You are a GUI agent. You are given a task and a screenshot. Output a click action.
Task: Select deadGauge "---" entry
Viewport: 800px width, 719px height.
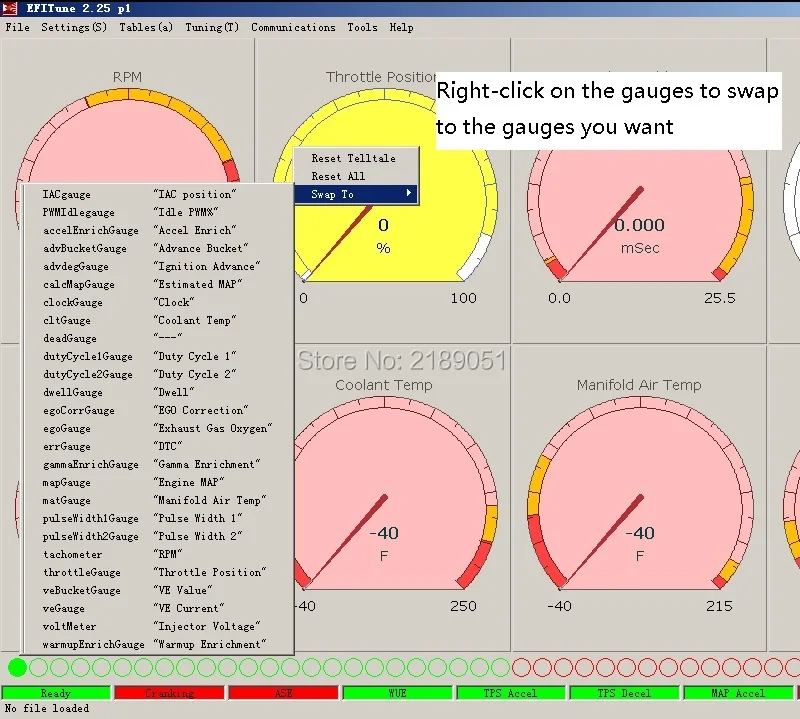coord(157,338)
